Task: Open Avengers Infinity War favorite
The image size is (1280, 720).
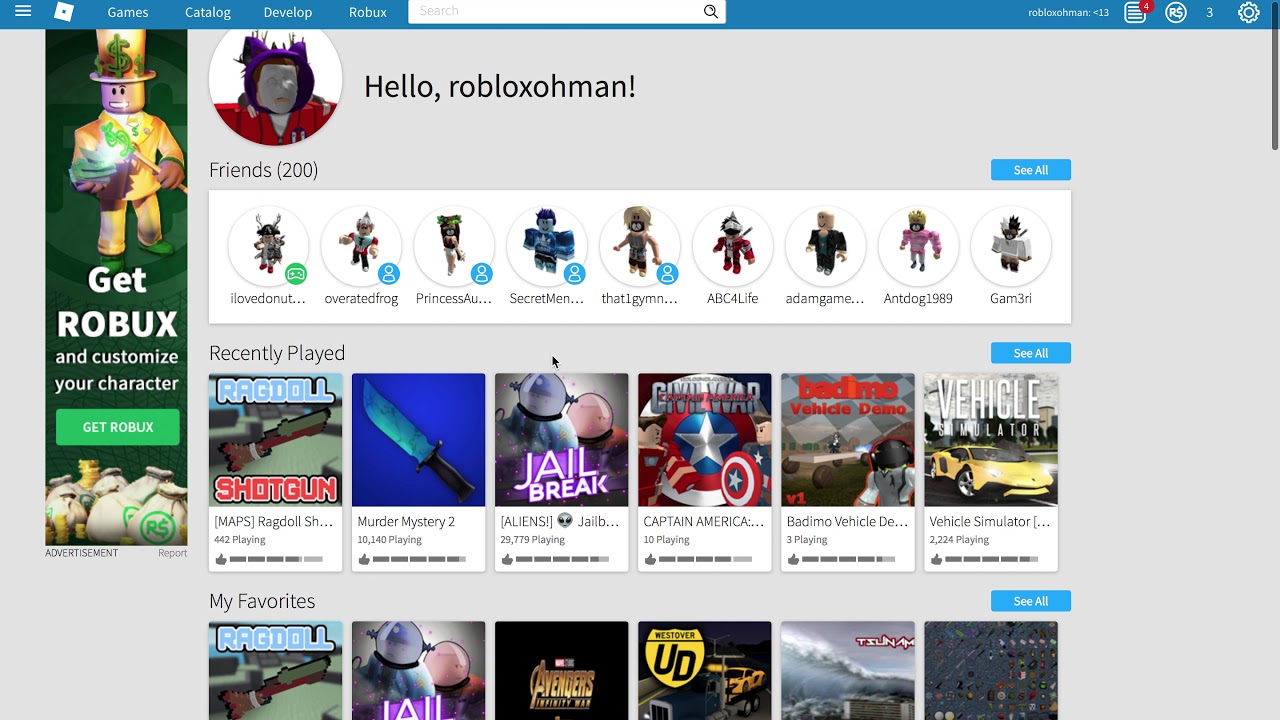Action: pos(561,671)
